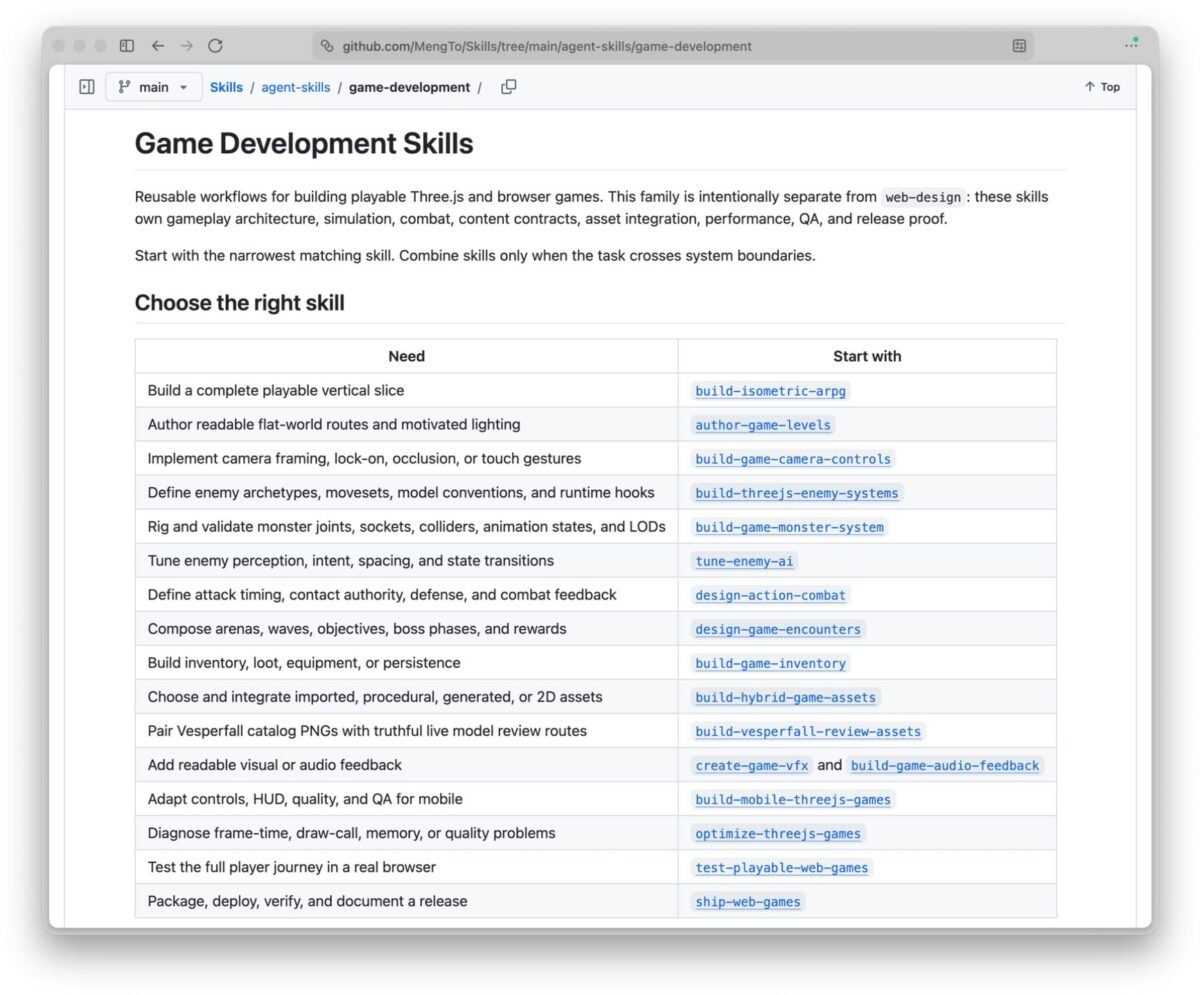The width and height of the screenshot is (1200, 995).
Task: Reload the page with the refresh icon
Action: (x=215, y=46)
